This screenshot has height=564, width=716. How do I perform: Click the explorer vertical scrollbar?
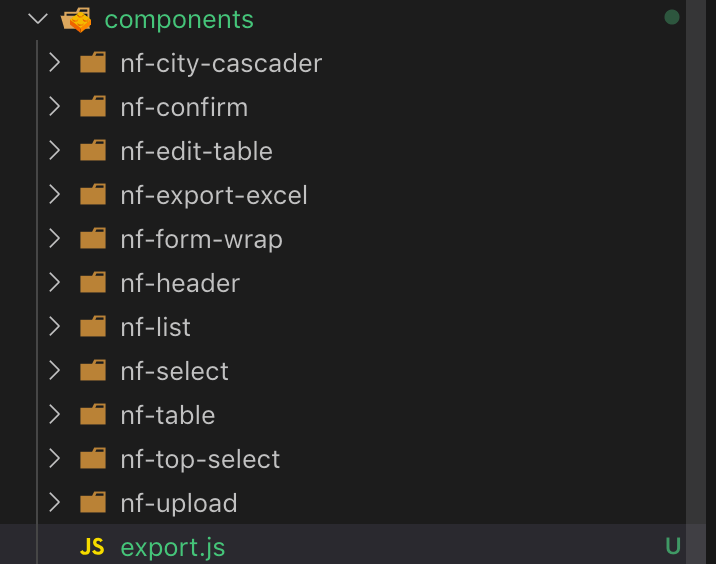pos(696,282)
